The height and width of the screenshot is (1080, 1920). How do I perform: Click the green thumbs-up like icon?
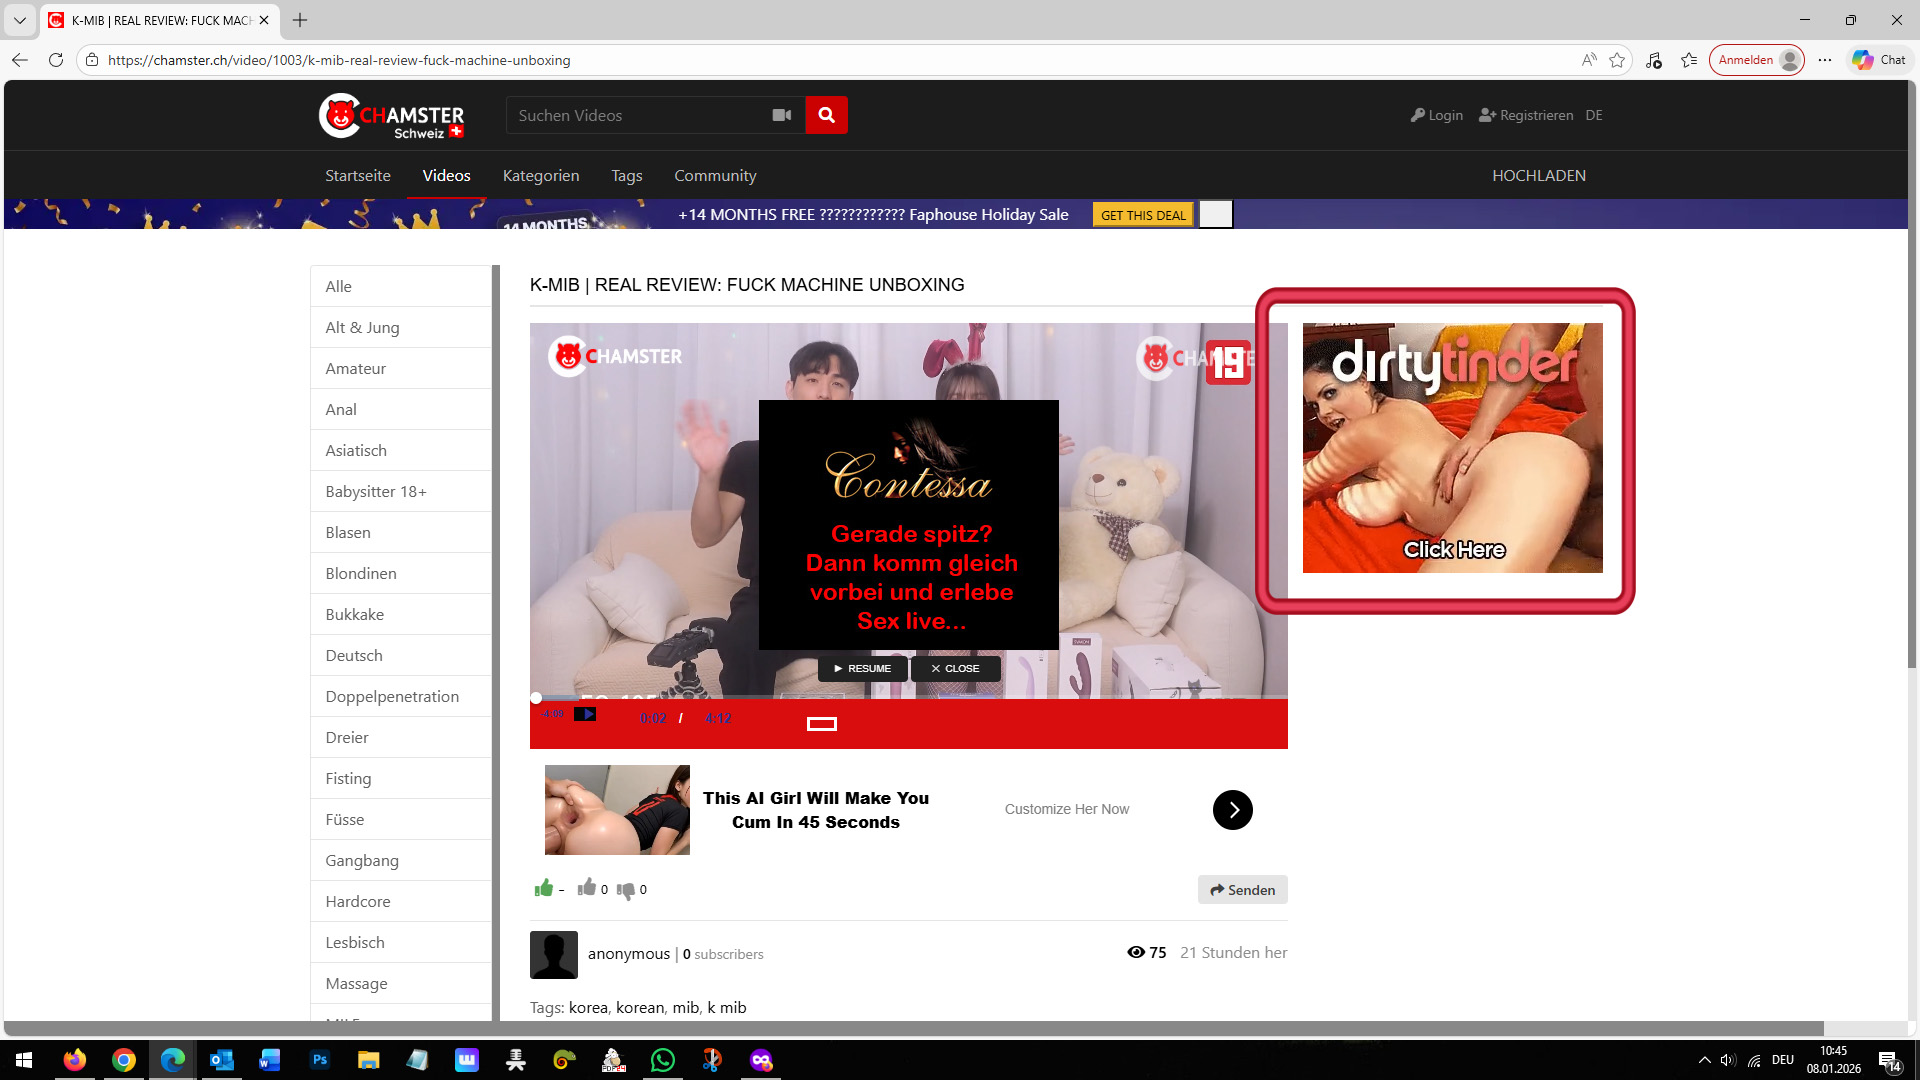point(544,888)
